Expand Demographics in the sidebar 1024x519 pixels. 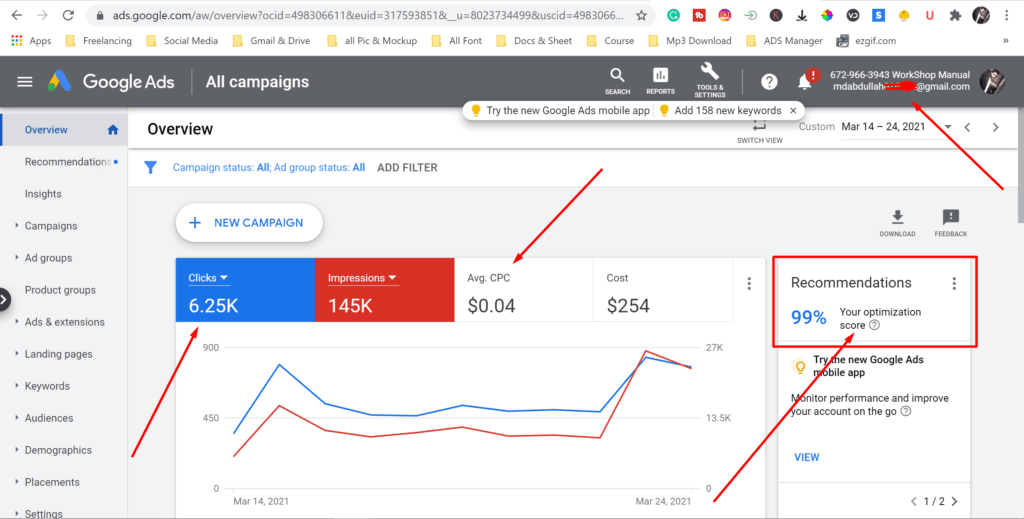point(17,449)
